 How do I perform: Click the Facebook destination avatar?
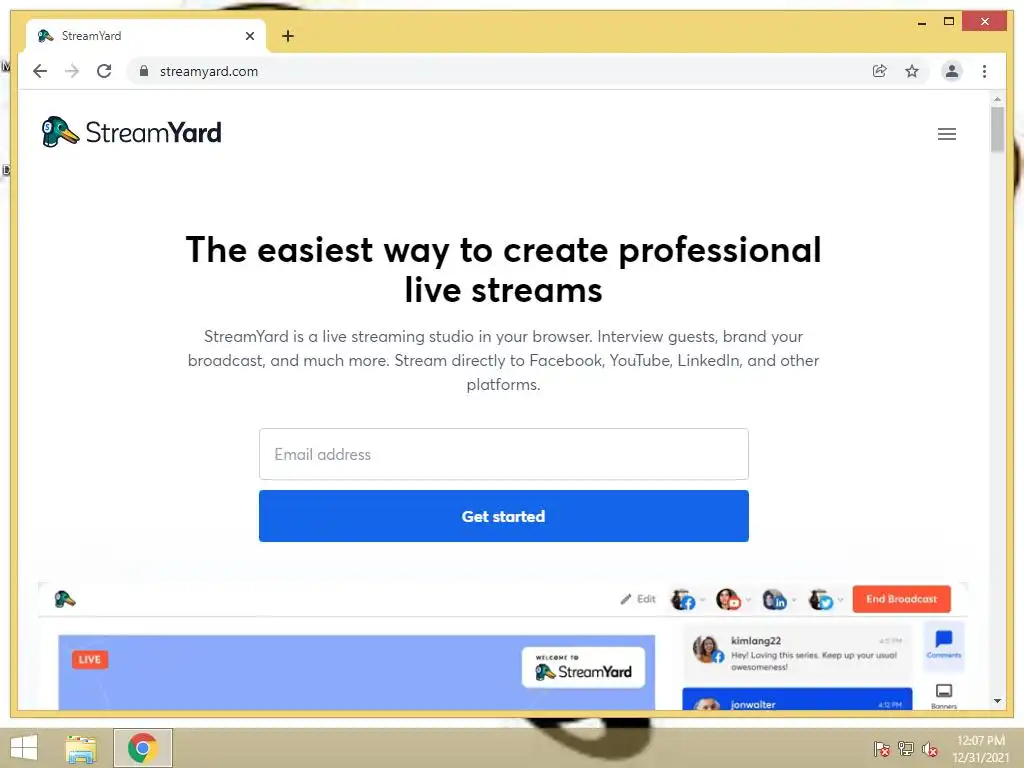(682, 599)
